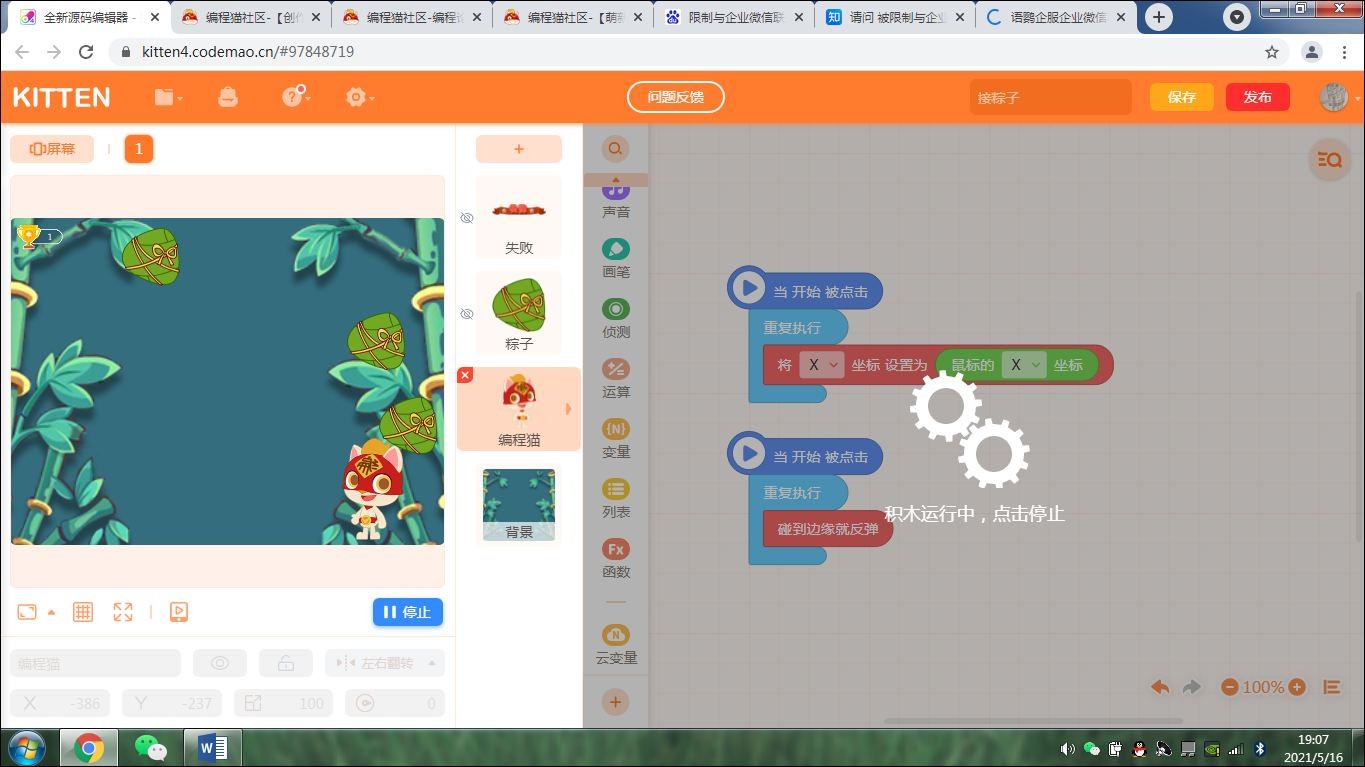The width and height of the screenshot is (1365, 767).
Task: Click the block search magnifier icon
Action: (x=615, y=149)
